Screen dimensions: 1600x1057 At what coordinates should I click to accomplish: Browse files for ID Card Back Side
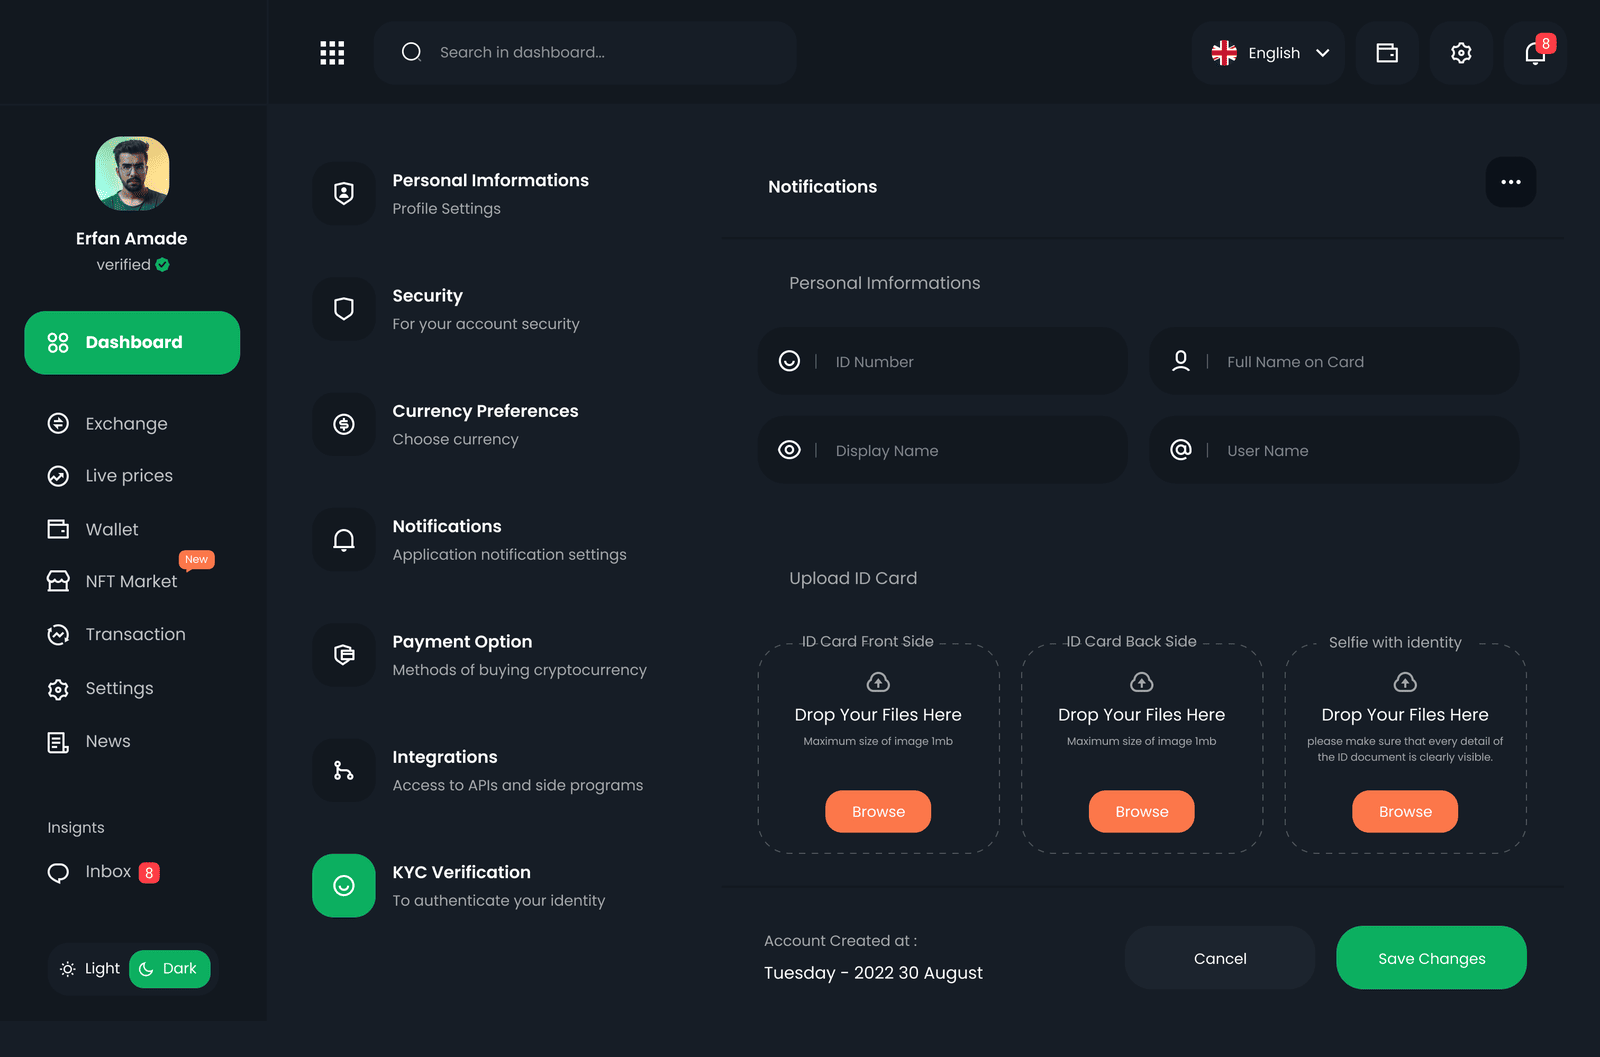(1142, 812)
